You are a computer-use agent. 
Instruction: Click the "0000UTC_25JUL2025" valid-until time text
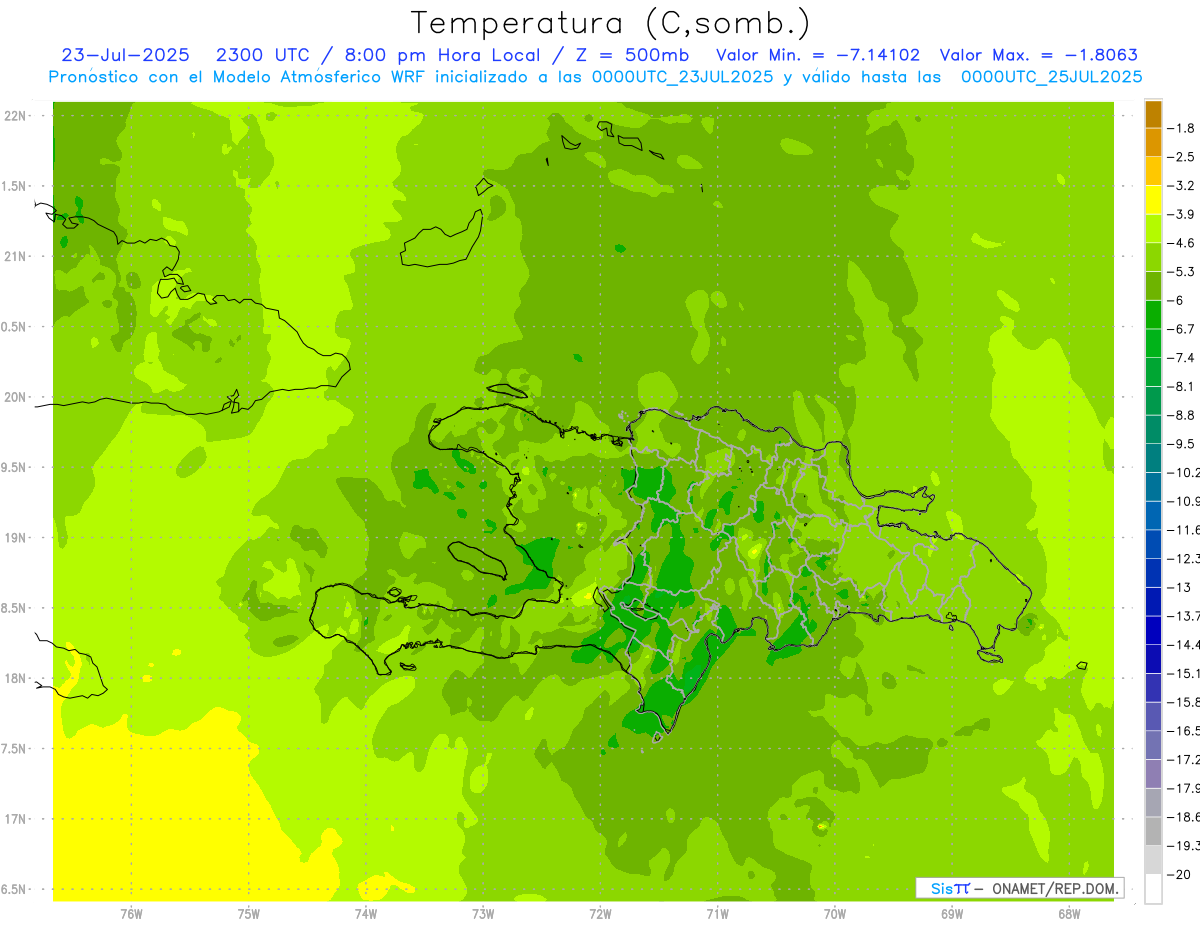[1051, 76]
